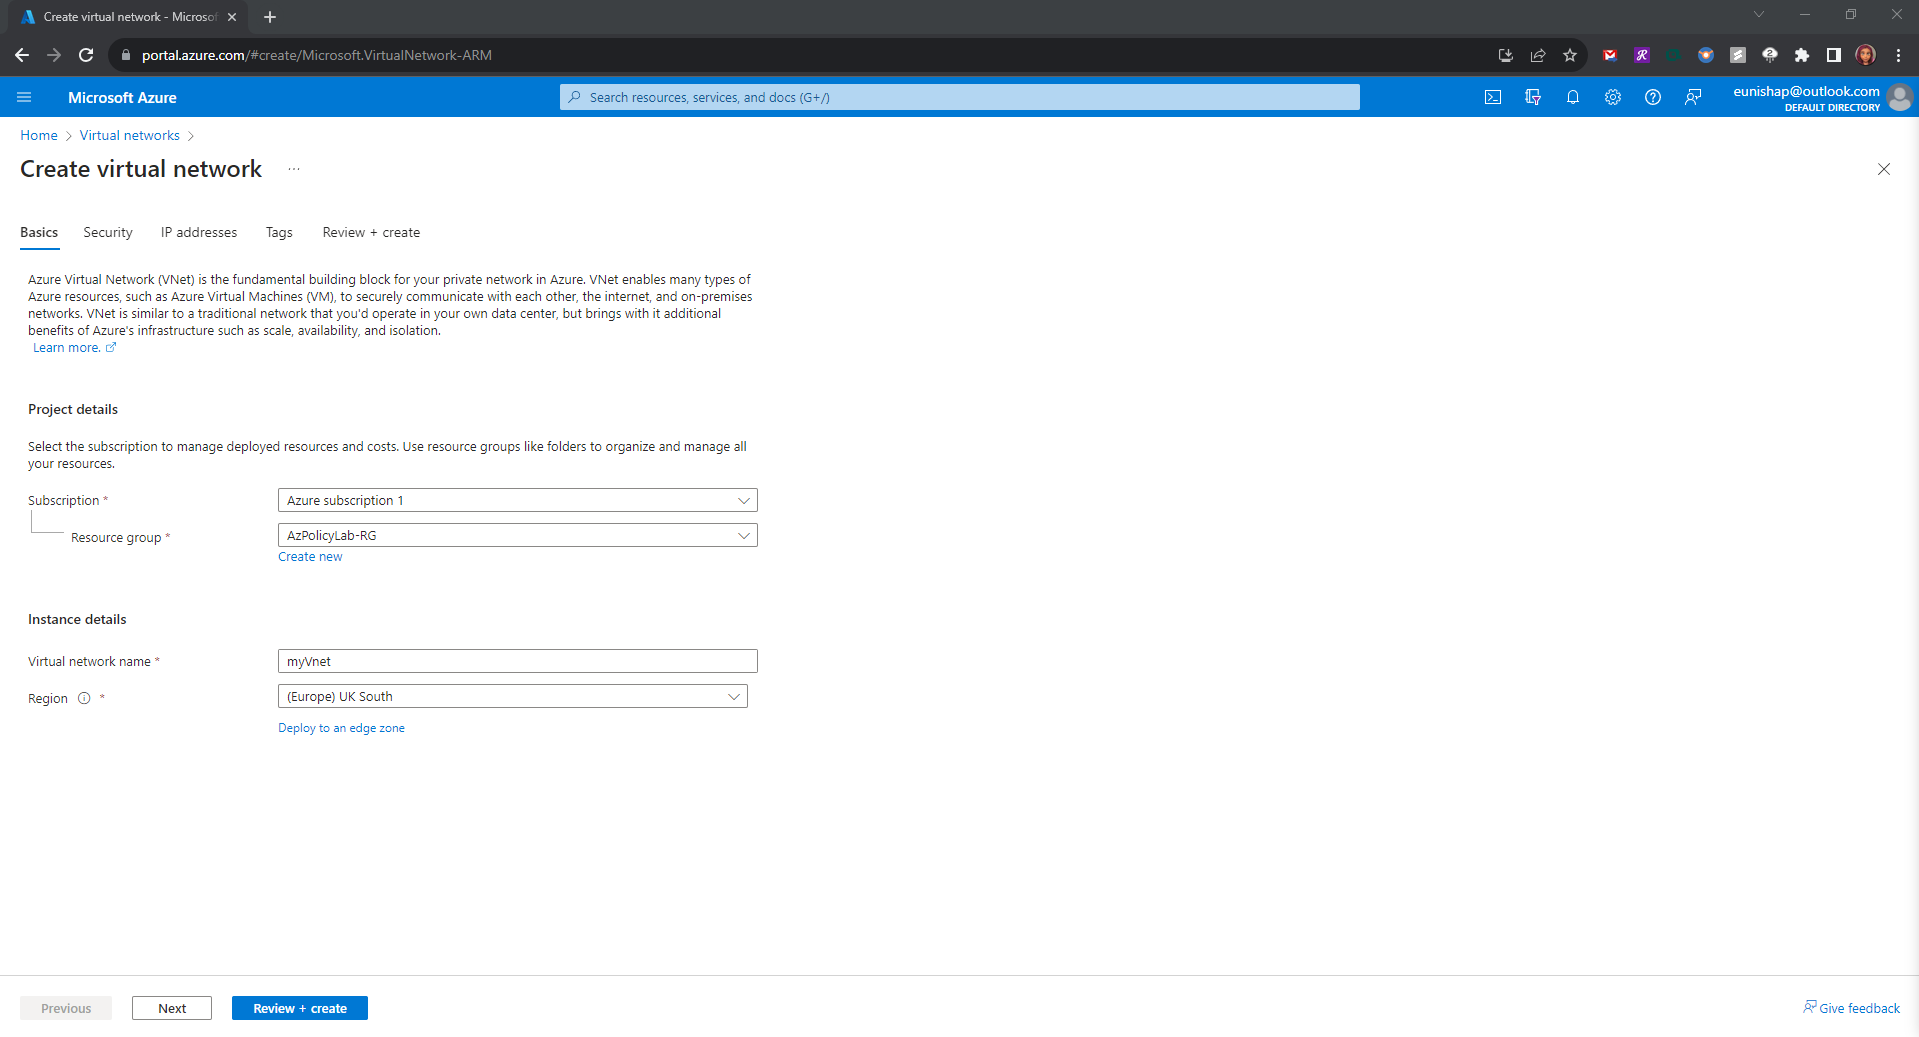Go to the Tags tab
The height and width of the screenshot is (1037, 1919).
[x=279, y=232]
